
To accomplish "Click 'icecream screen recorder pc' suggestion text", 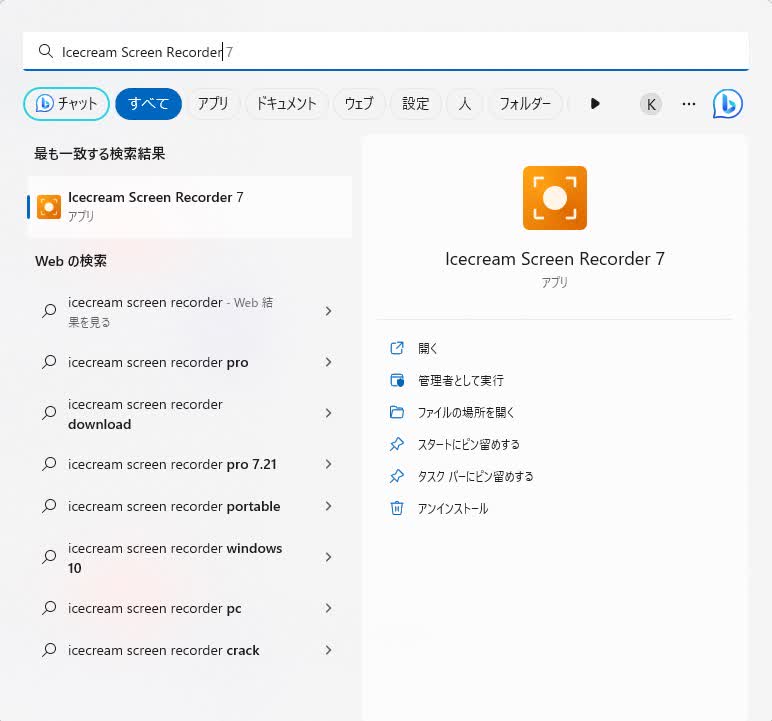I will point(155,609).
